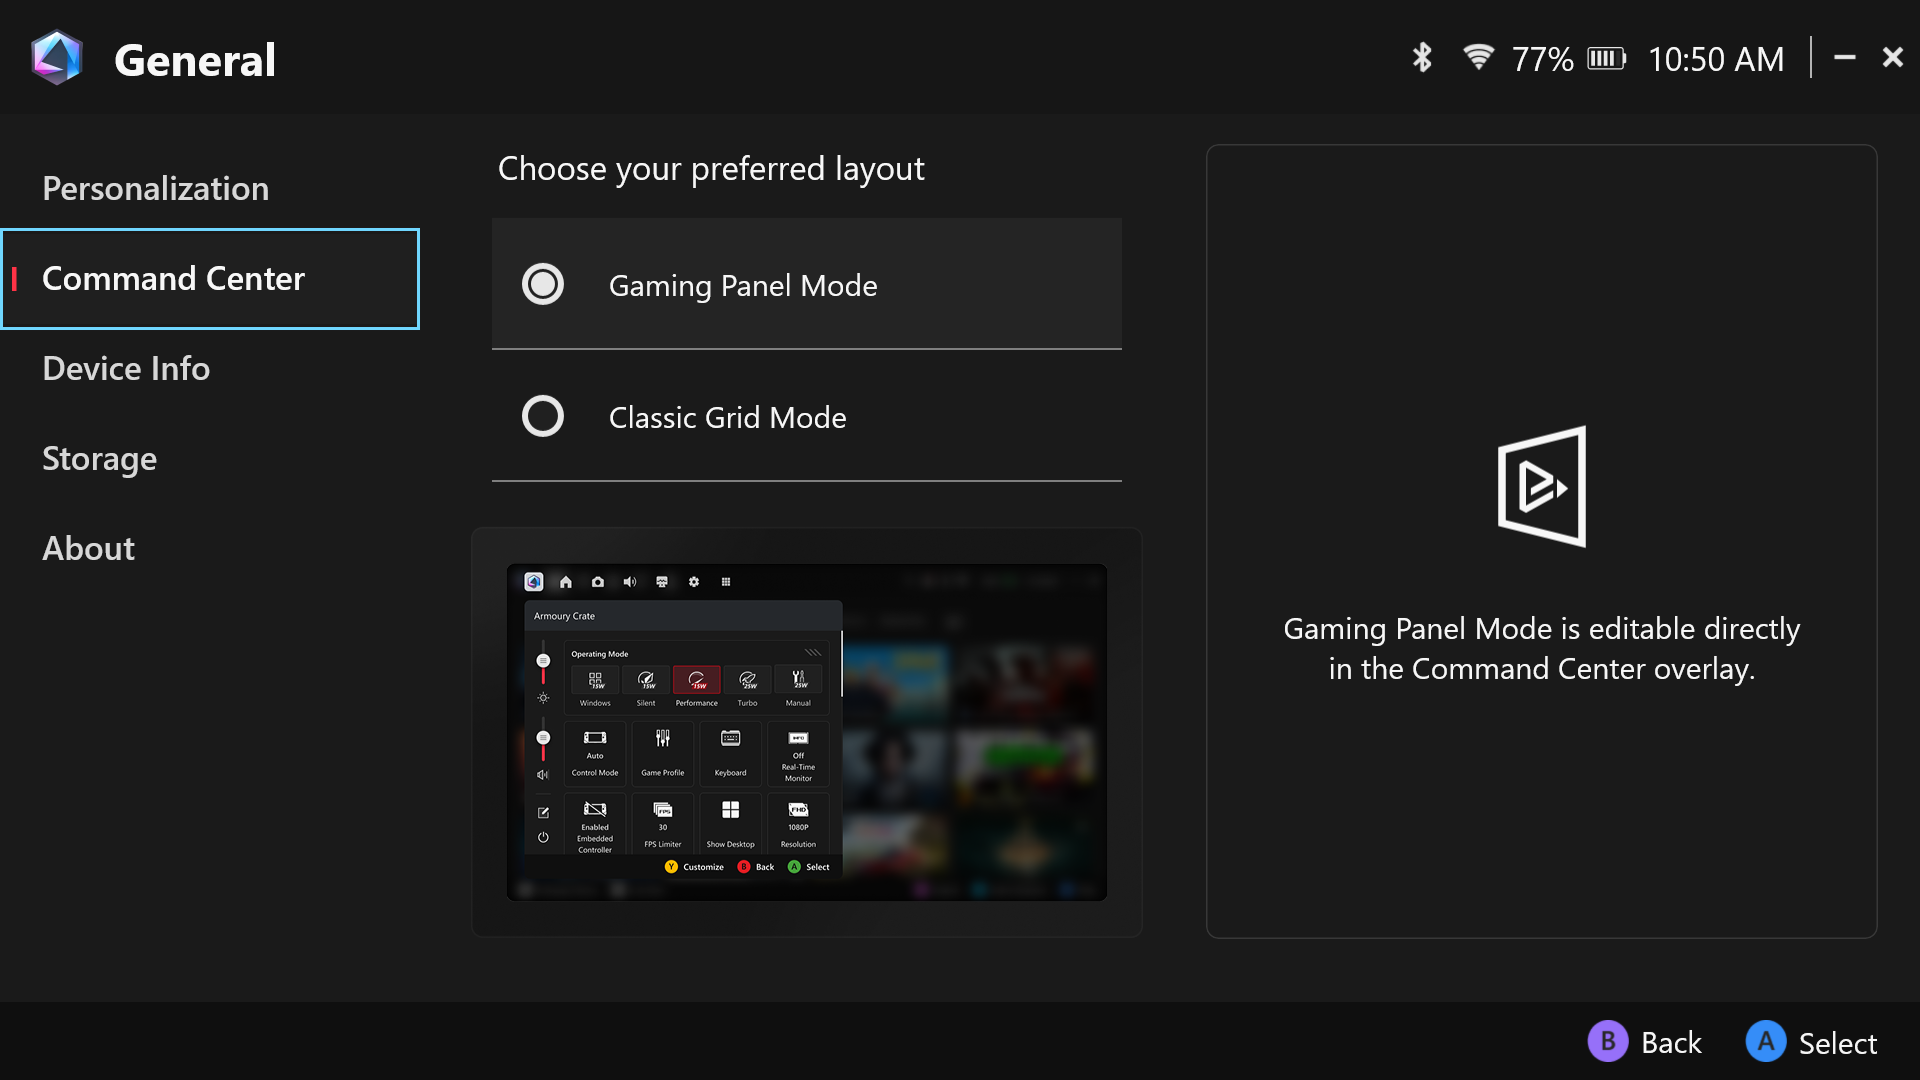
Task: Click the Back button label
Action: pyautogui.click(x=1670, y=1043)
